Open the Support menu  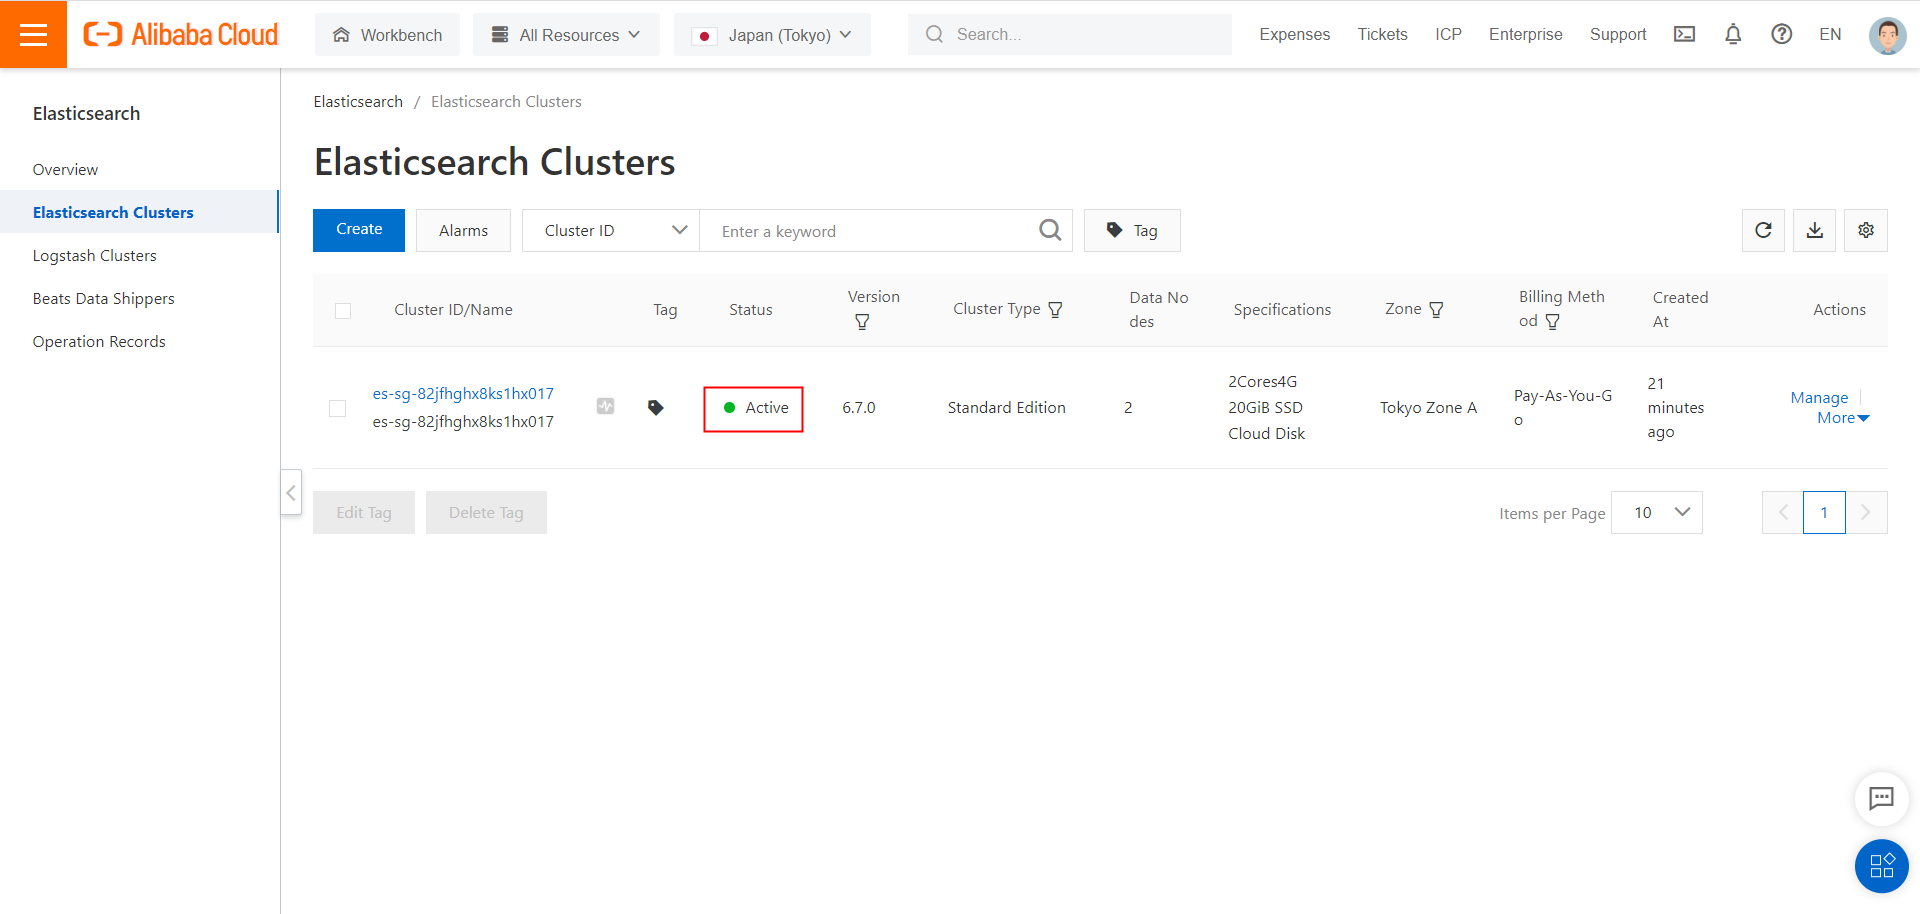tap(1617, 34)
